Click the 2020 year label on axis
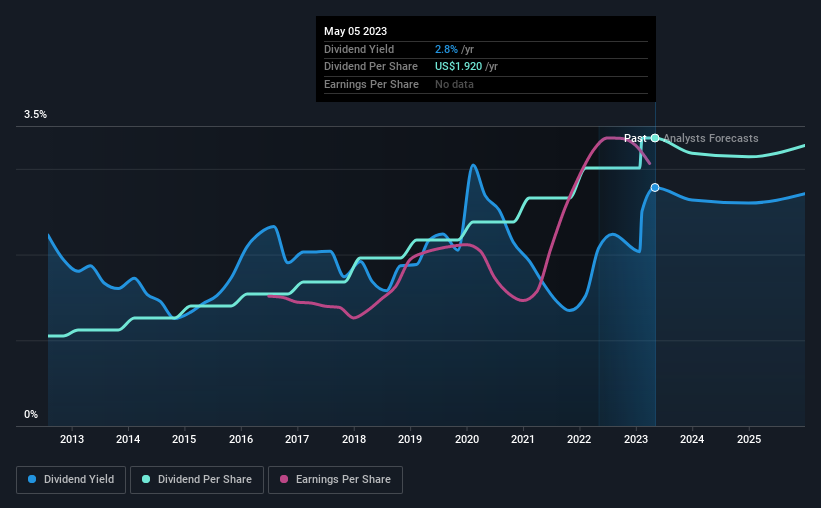Viewport: 821px width, 508px height. point(467,439)
